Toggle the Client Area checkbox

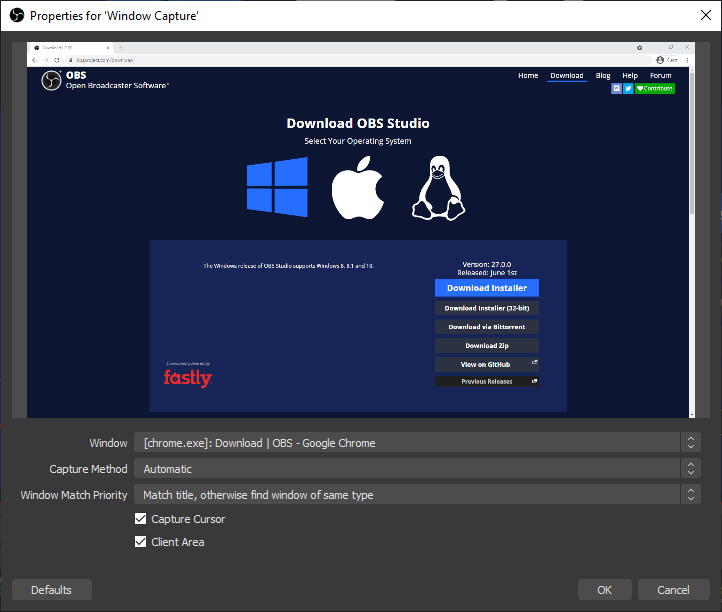tap(140, 542)
